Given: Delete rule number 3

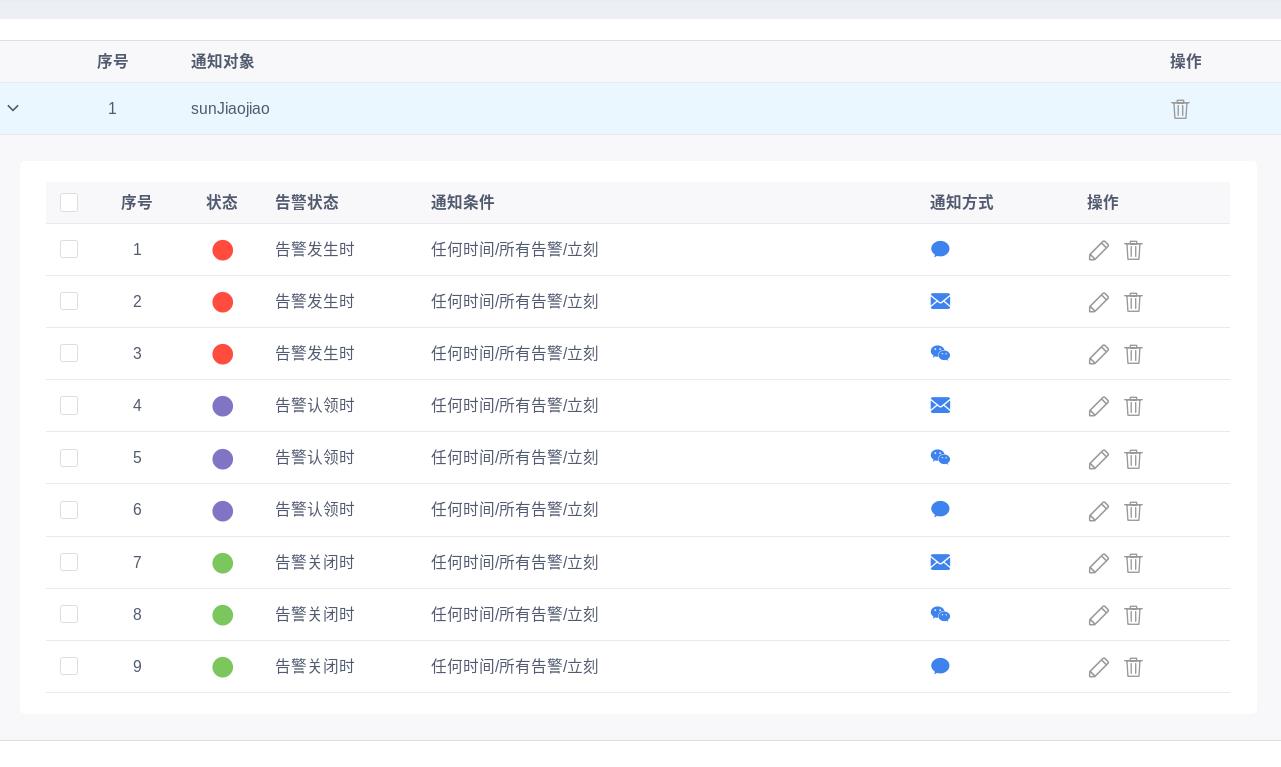Looking at the screenshot, I should (1133, 354).
